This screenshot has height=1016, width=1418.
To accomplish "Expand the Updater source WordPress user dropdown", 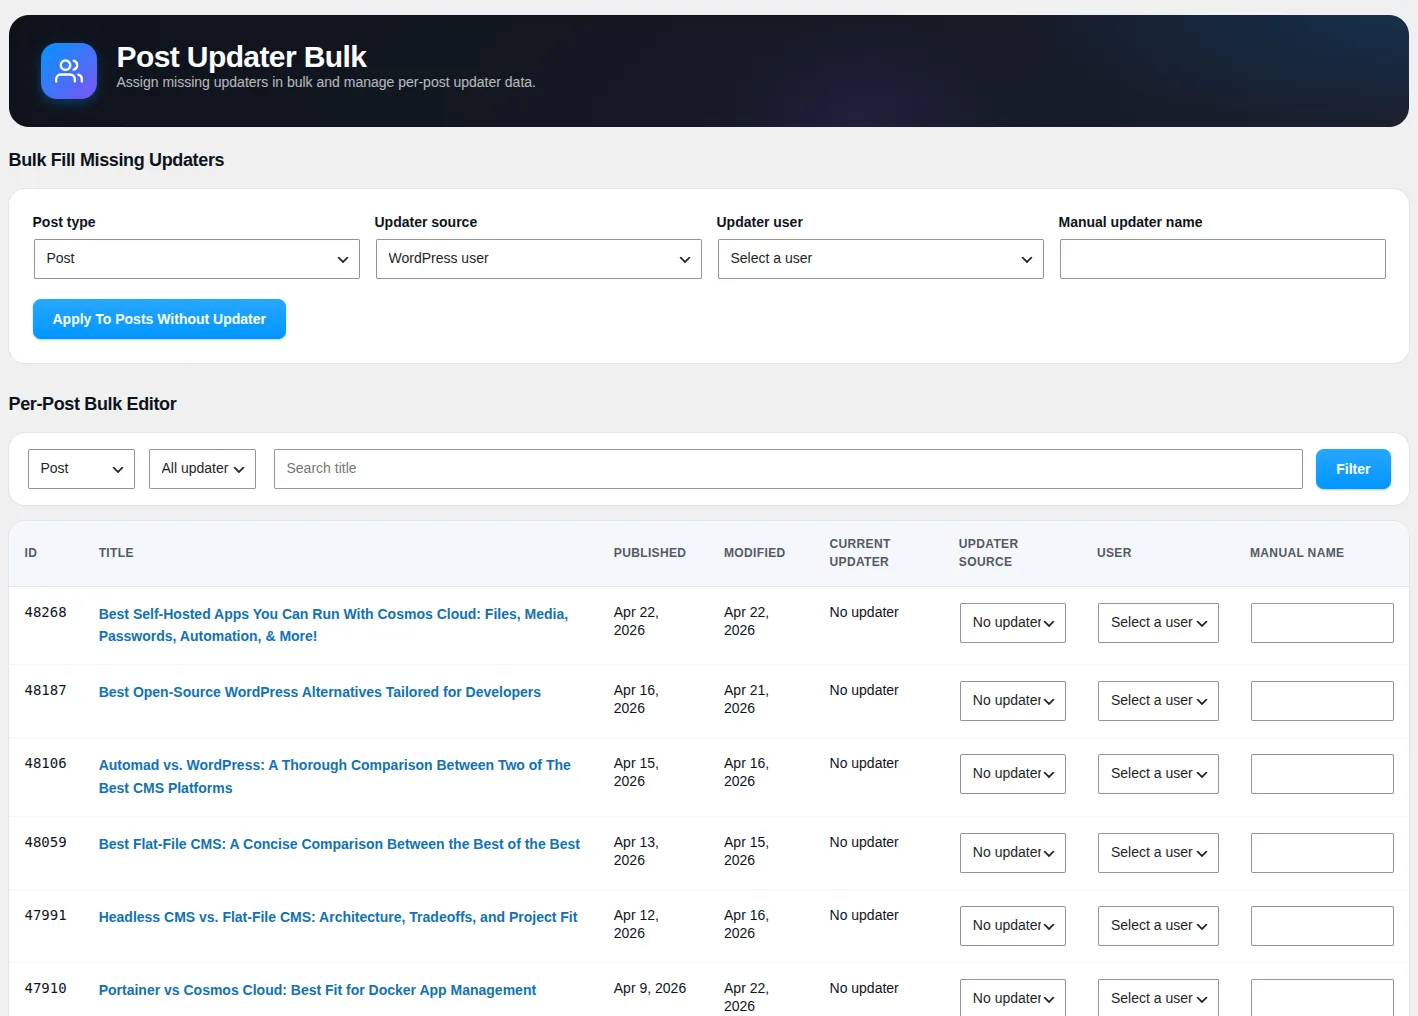I will [539, 259].
